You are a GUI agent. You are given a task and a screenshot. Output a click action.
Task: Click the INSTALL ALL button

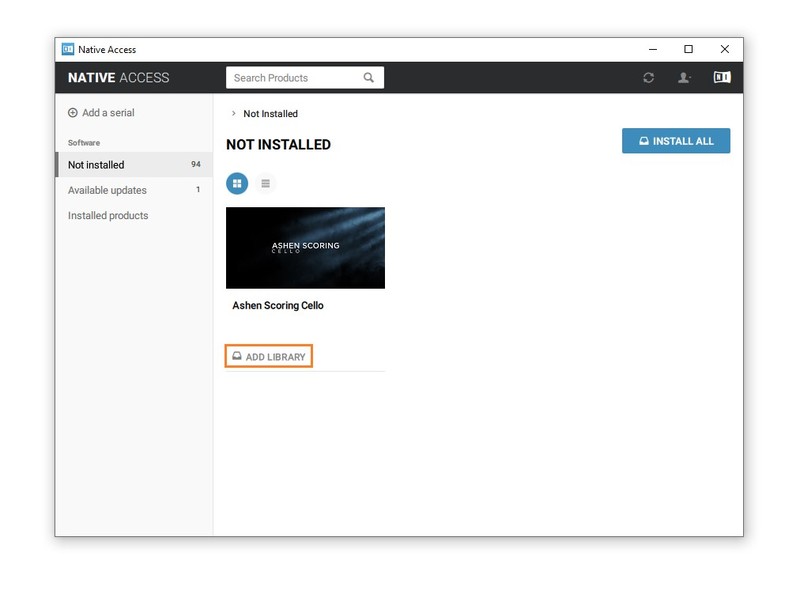tap(676, 141)
